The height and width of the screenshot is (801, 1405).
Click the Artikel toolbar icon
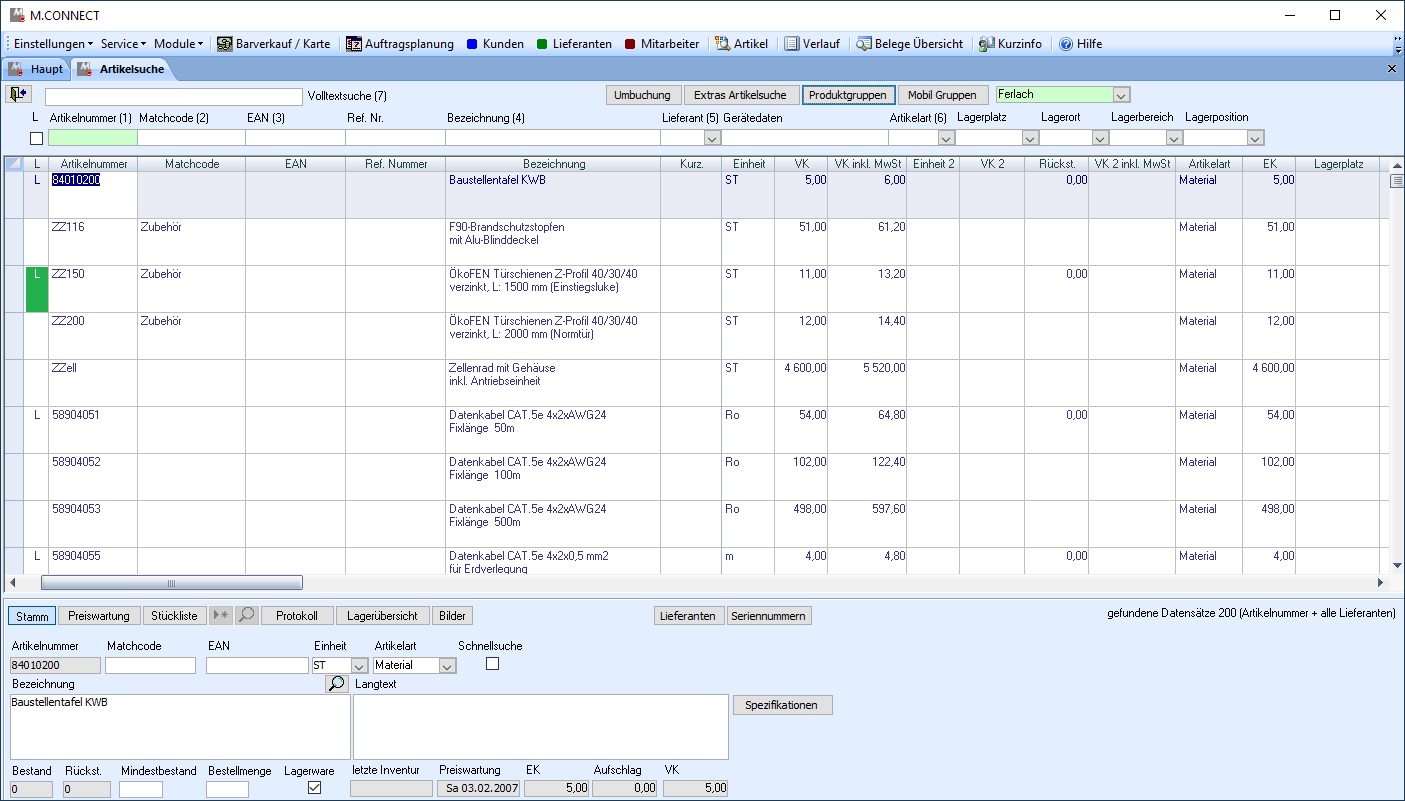[x=741, y=44]
